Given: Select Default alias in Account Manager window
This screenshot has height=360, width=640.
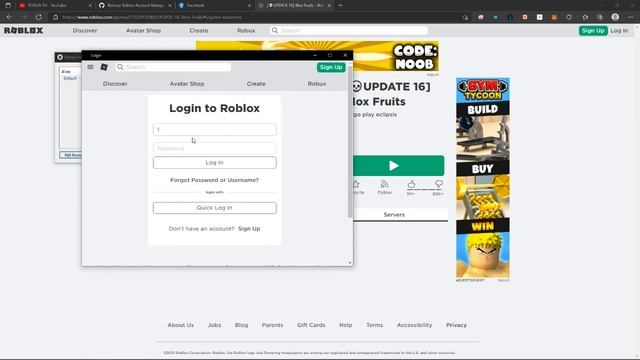Looking at the screenshot, I should pyautogui.click(x=70, y=78).
